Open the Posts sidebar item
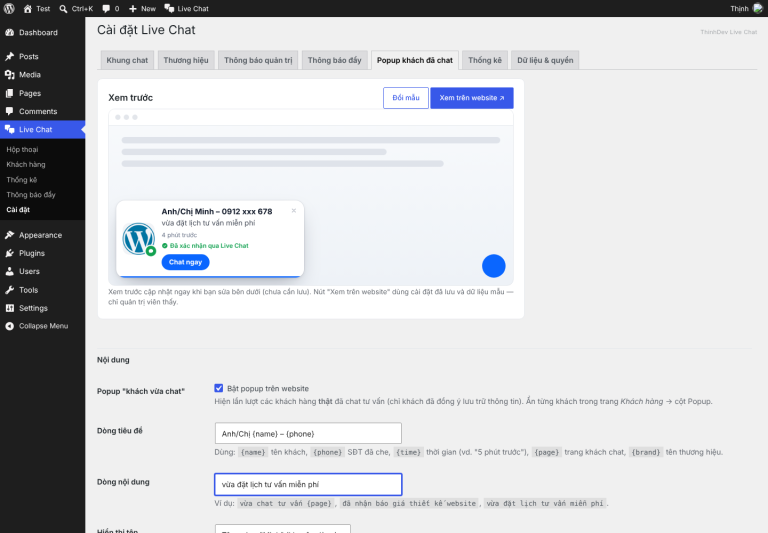The height and width of the screenshot is (533, 768). coord(43,56)
